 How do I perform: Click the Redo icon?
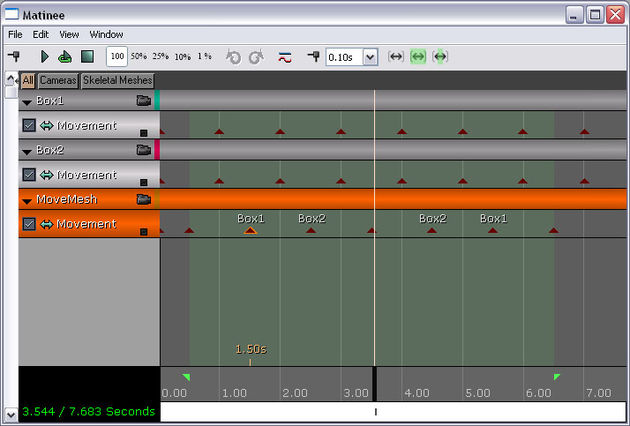coord(256,57)
